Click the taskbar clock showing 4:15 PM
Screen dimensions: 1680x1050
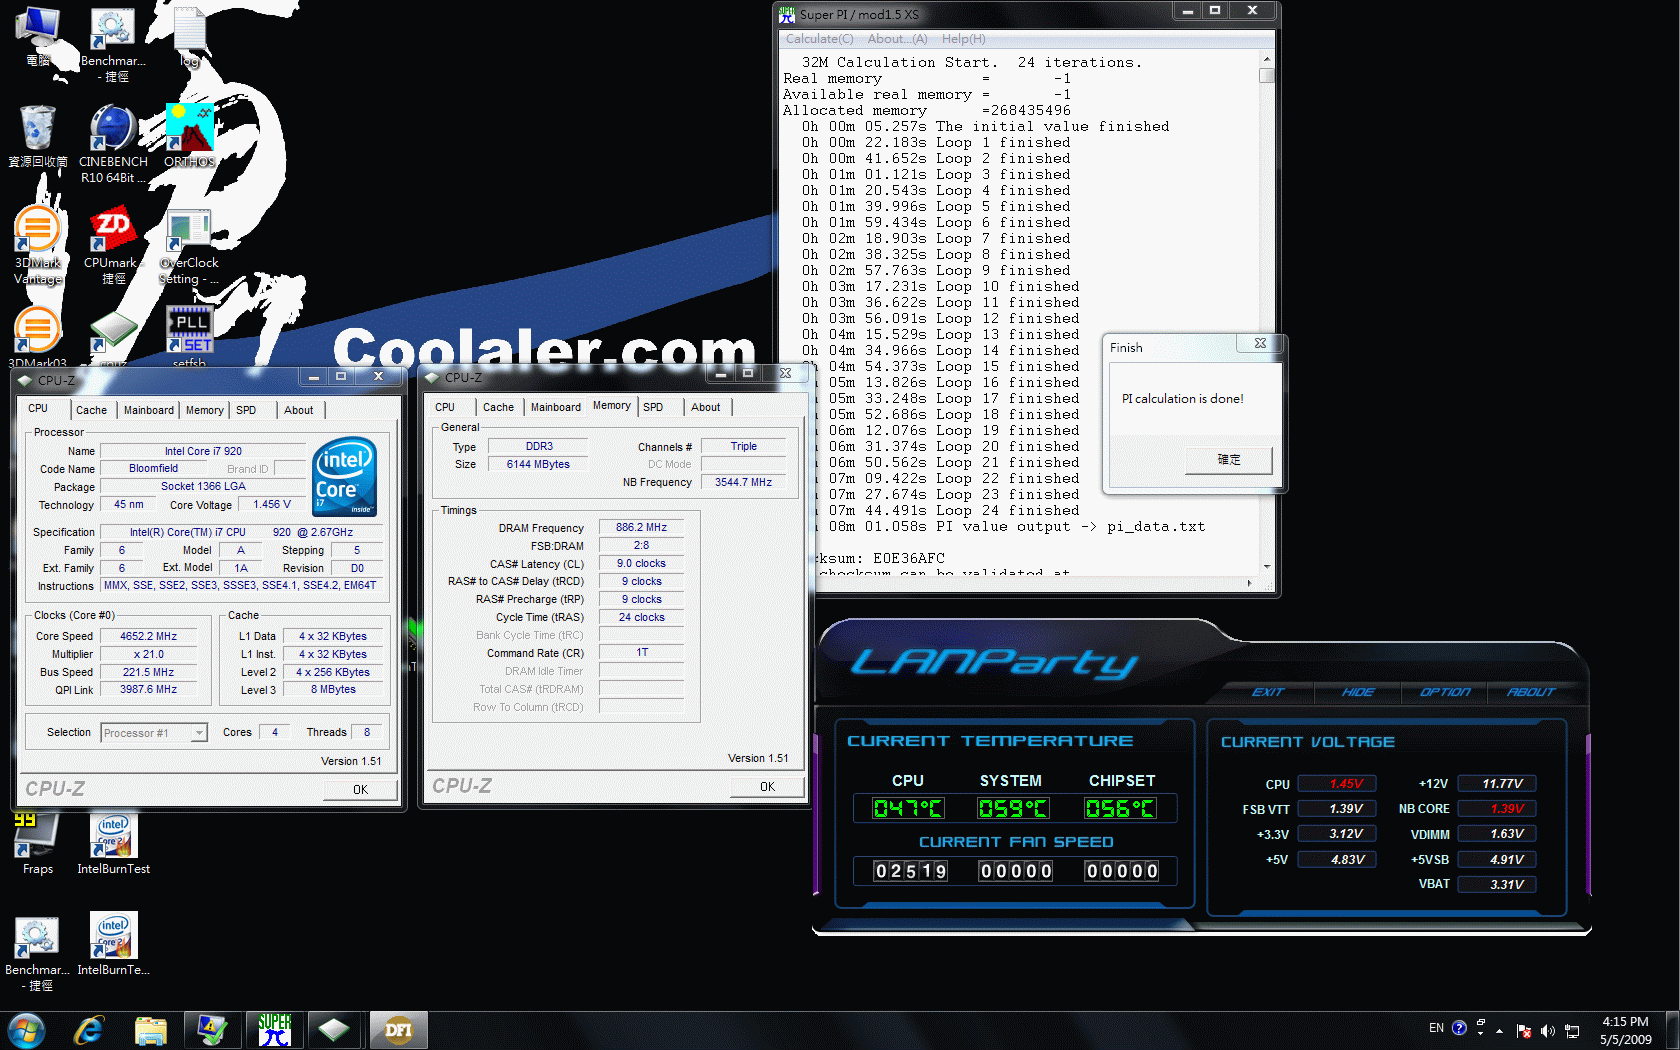pos(1625,1030)
